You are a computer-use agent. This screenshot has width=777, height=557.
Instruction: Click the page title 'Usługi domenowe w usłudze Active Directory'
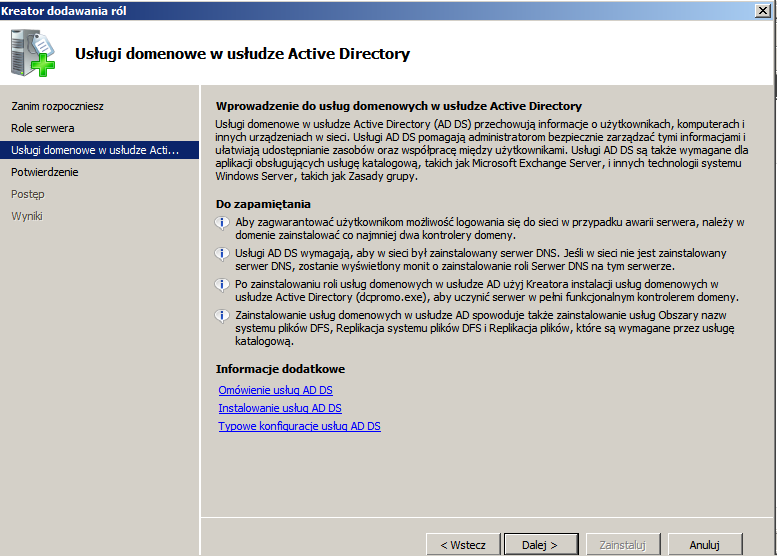tap(242, 54)
